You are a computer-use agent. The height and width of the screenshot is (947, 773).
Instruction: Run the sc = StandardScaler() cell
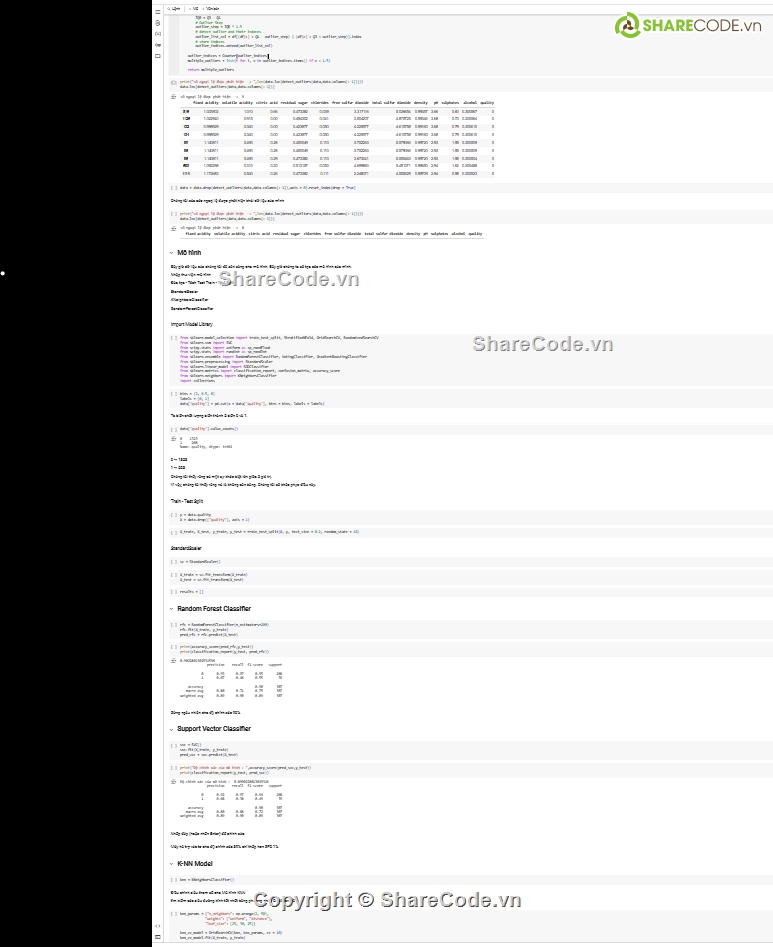[x=173, y=562]
